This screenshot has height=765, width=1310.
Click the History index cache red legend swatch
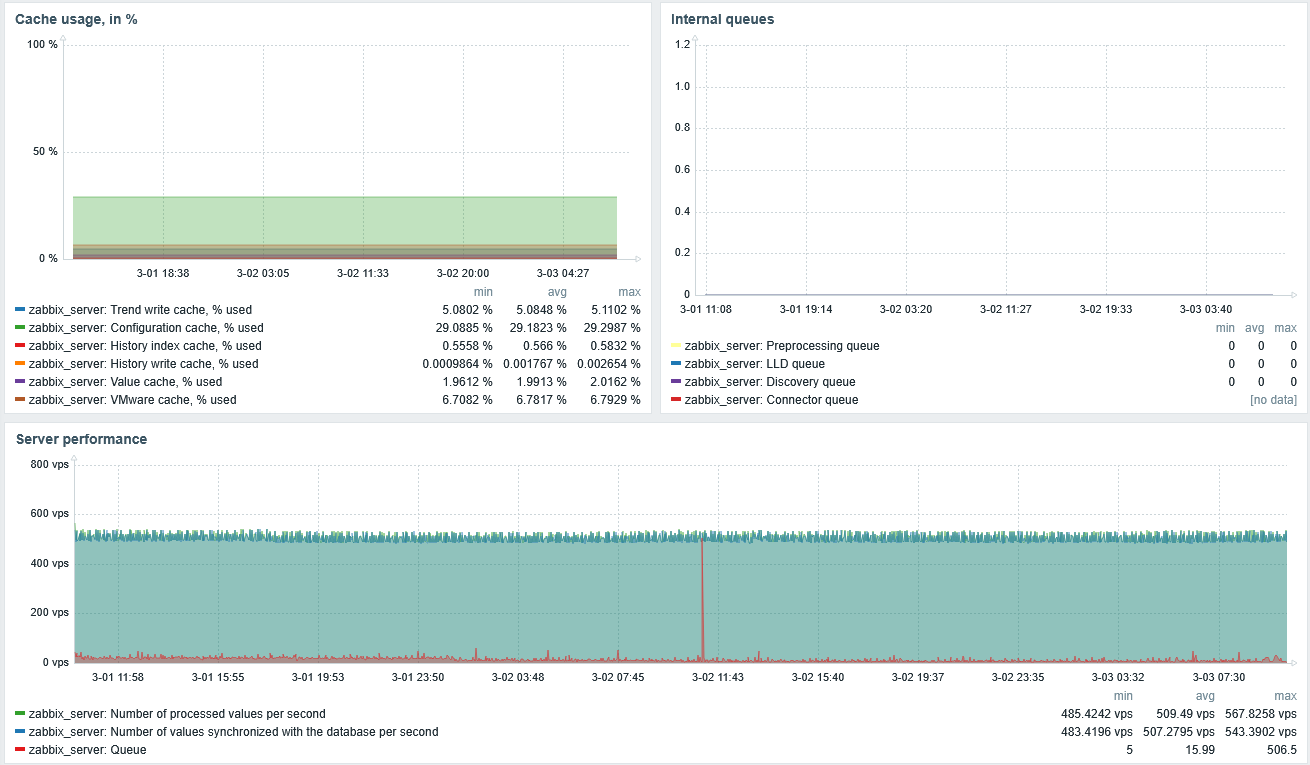pos(20,346)
